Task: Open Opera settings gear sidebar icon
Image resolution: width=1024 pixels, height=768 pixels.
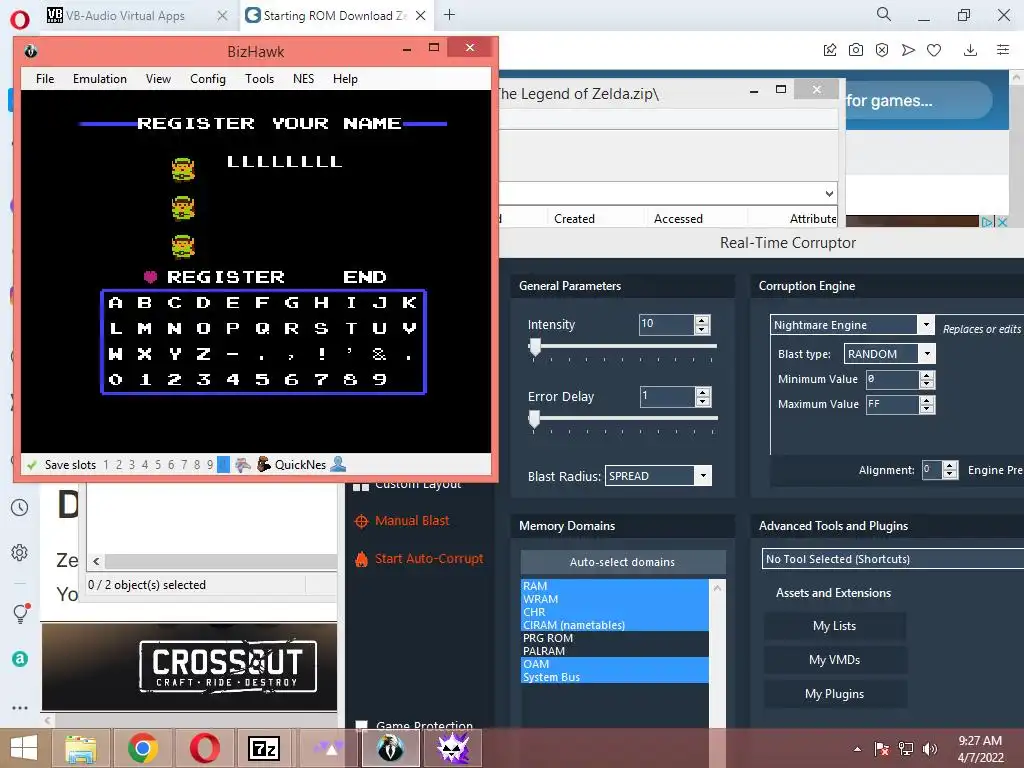Action: click(20, 552)
